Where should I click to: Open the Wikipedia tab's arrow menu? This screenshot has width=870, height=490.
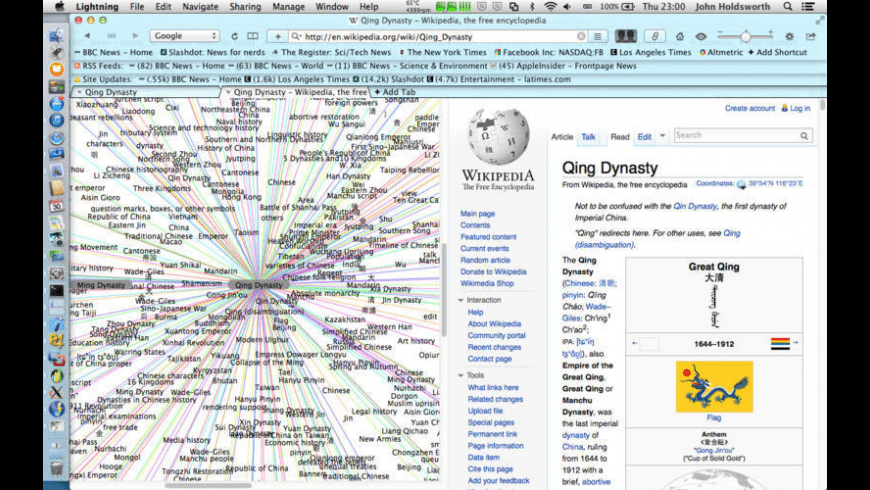tap(228, 92)
